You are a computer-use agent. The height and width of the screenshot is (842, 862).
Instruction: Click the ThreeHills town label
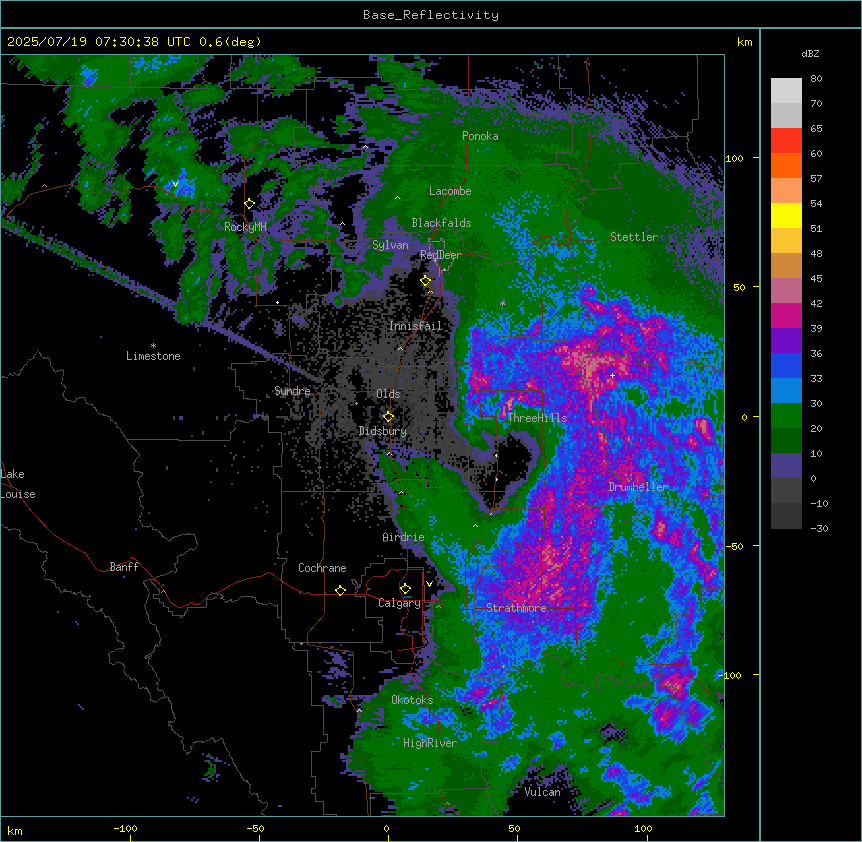point(537,418)
